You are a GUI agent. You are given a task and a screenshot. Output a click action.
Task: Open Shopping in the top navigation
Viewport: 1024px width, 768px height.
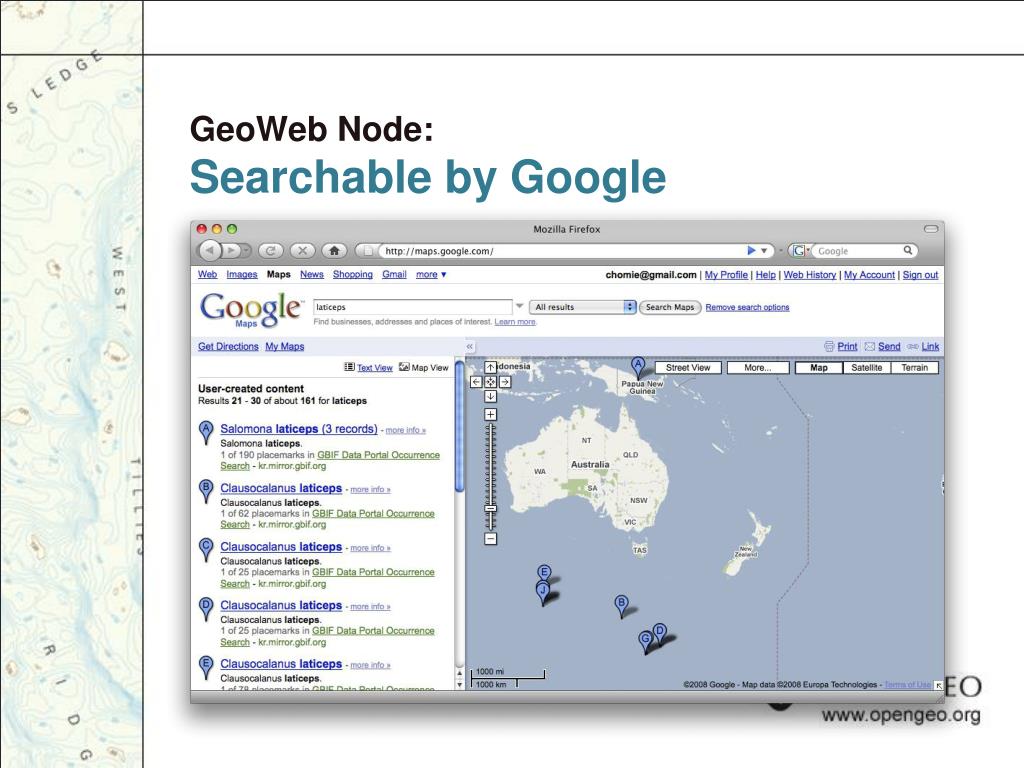point(353,274)
